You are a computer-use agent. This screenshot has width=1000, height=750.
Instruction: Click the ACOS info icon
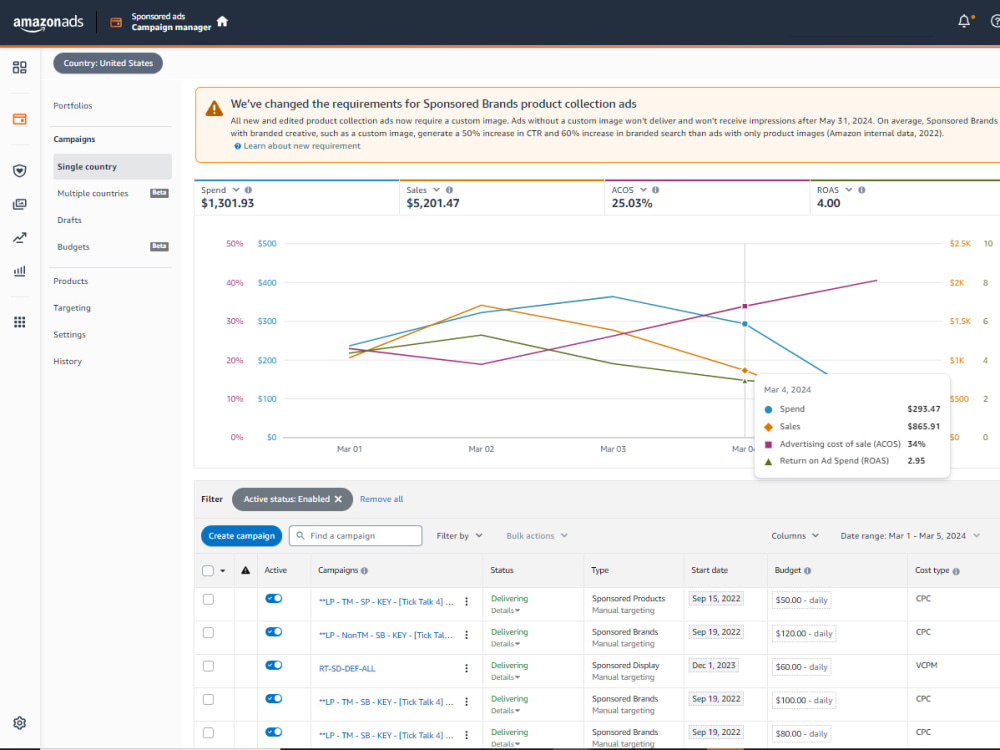[x=656, y=190]
